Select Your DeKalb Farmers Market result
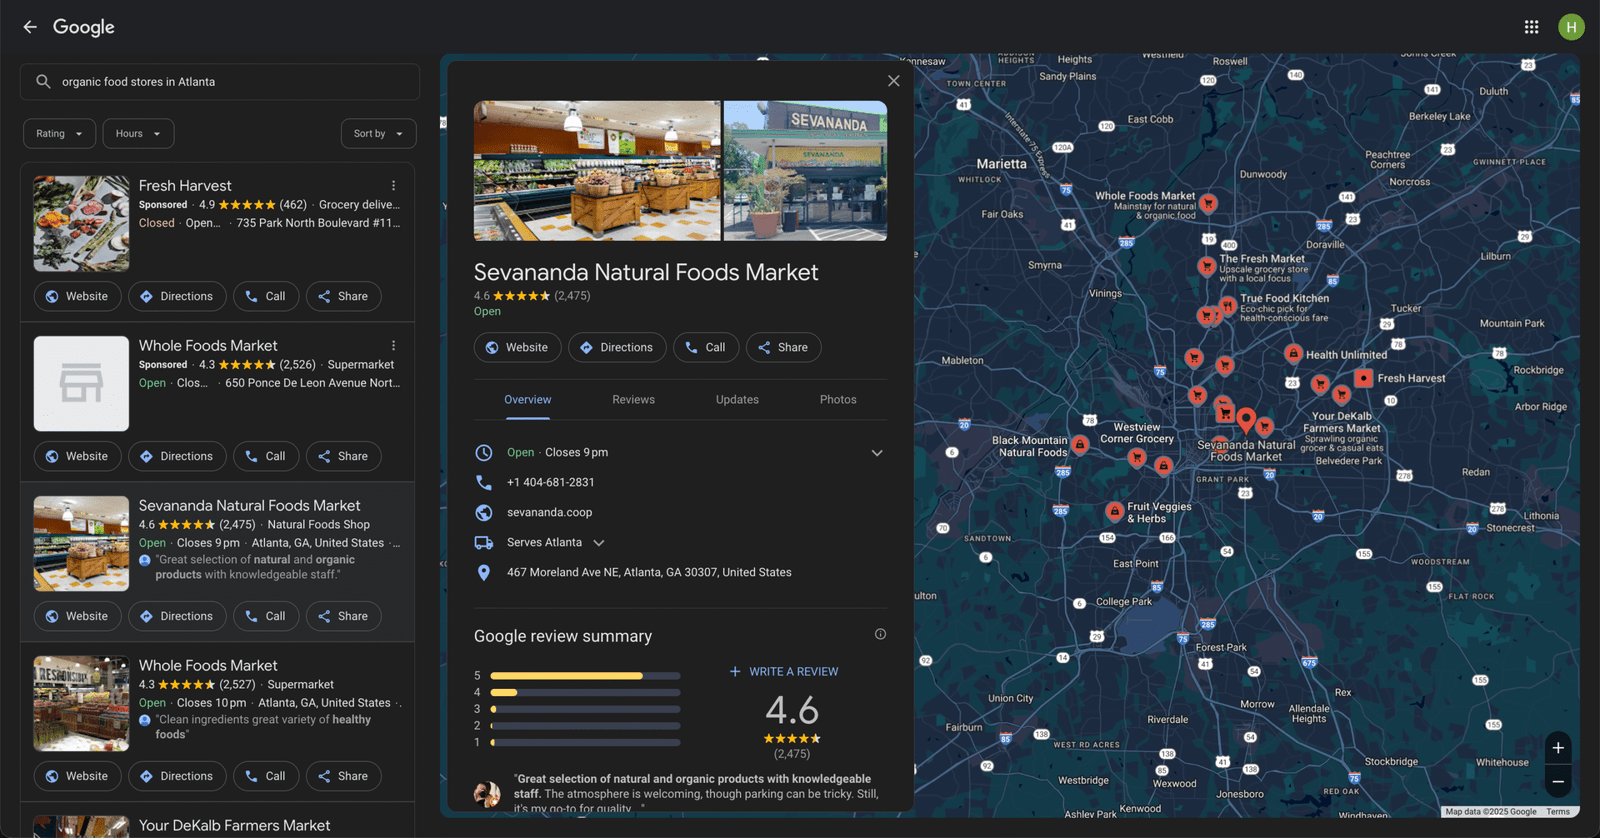 coord(234,825)
